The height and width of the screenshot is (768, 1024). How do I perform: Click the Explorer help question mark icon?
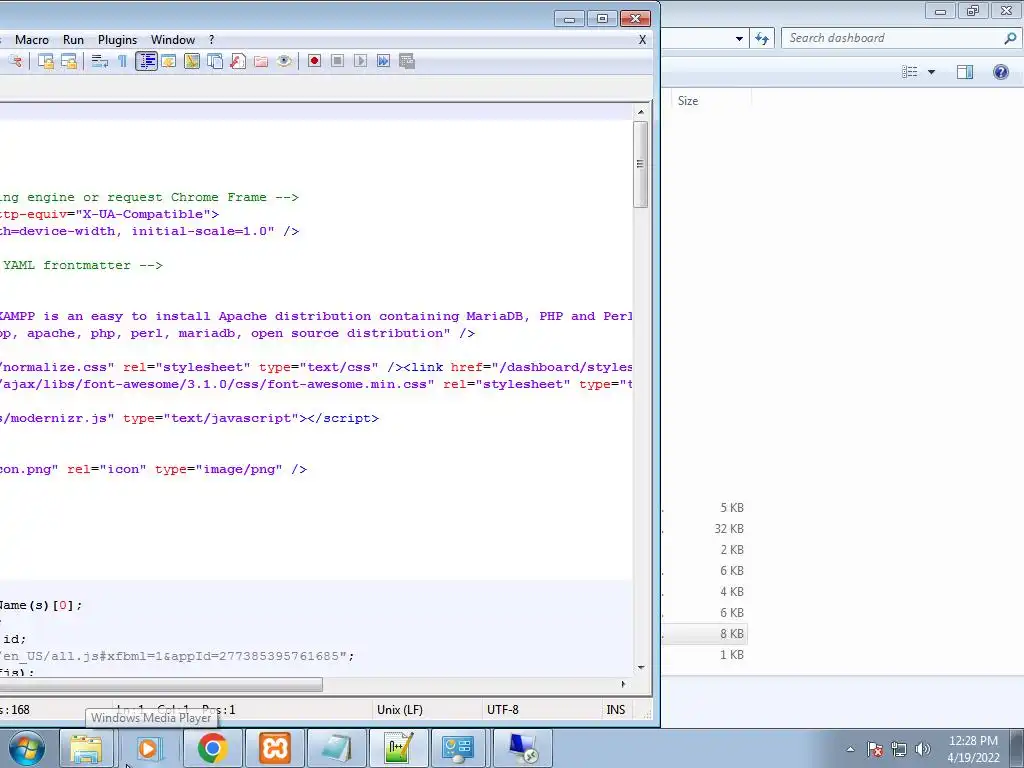click(x=1000, y=72)
